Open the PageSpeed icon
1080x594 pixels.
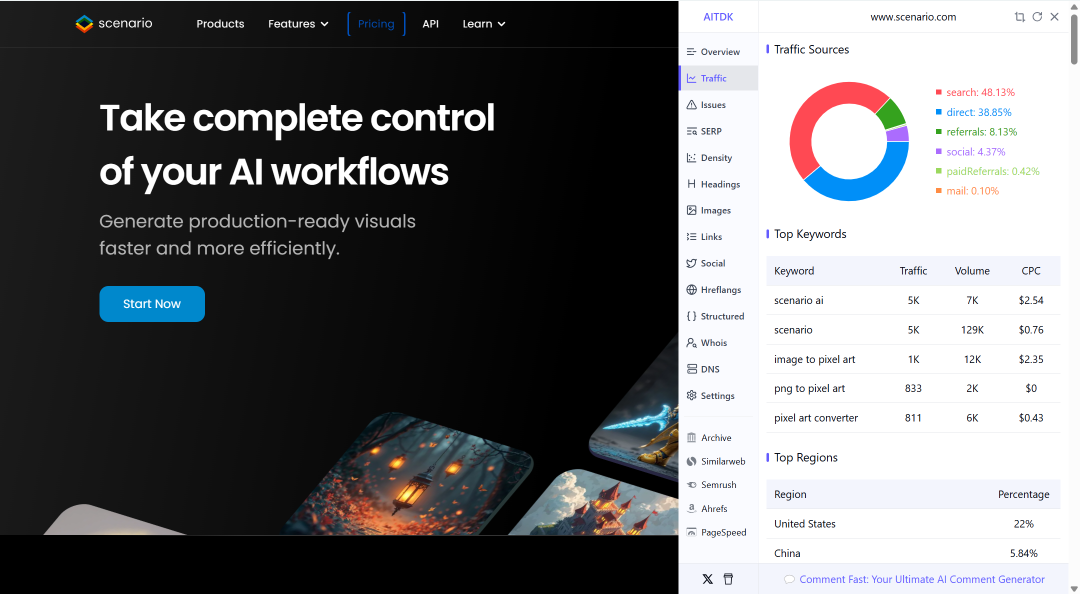pyautogui.click(x=691, y=533)
